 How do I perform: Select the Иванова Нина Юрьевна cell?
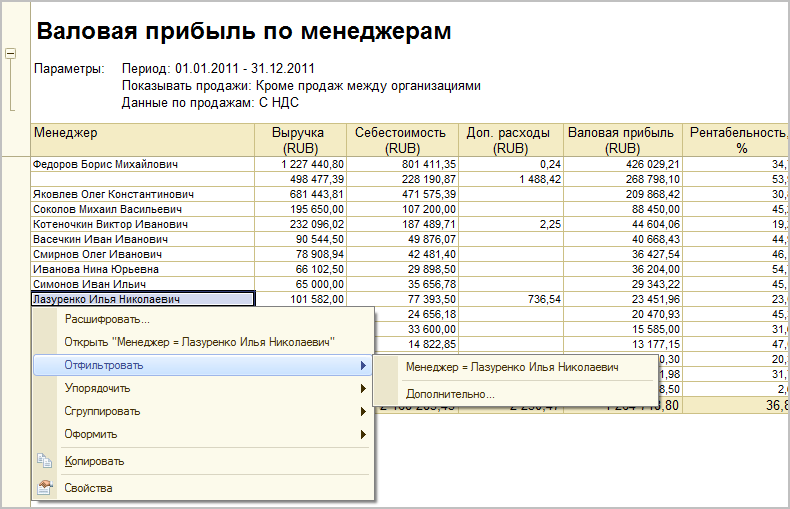pos(143,269)
